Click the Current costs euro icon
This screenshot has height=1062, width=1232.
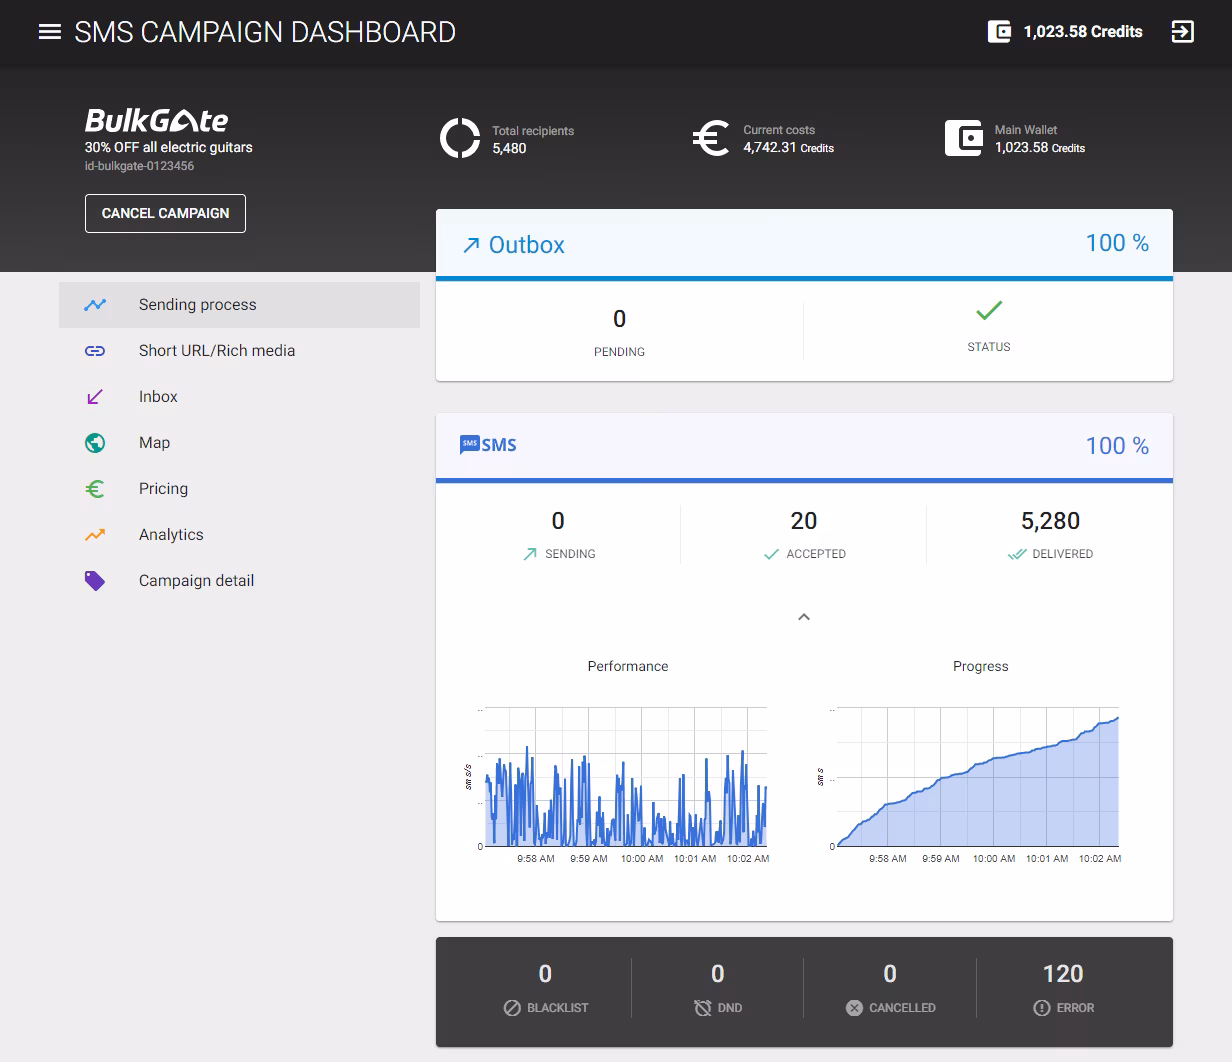point(711,138)
